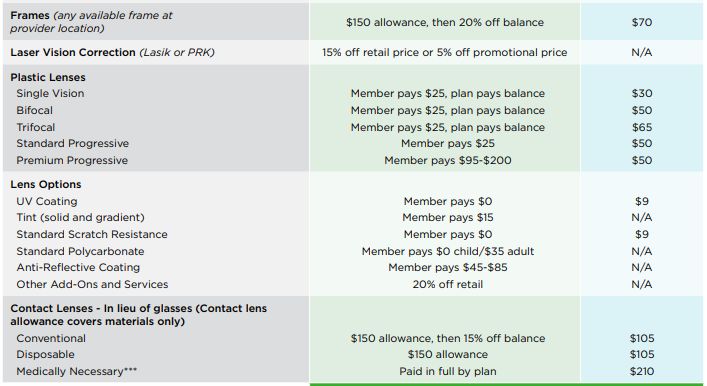
Task: Select the Anti-Reflective Coating row label
Action: coord(78,267)
